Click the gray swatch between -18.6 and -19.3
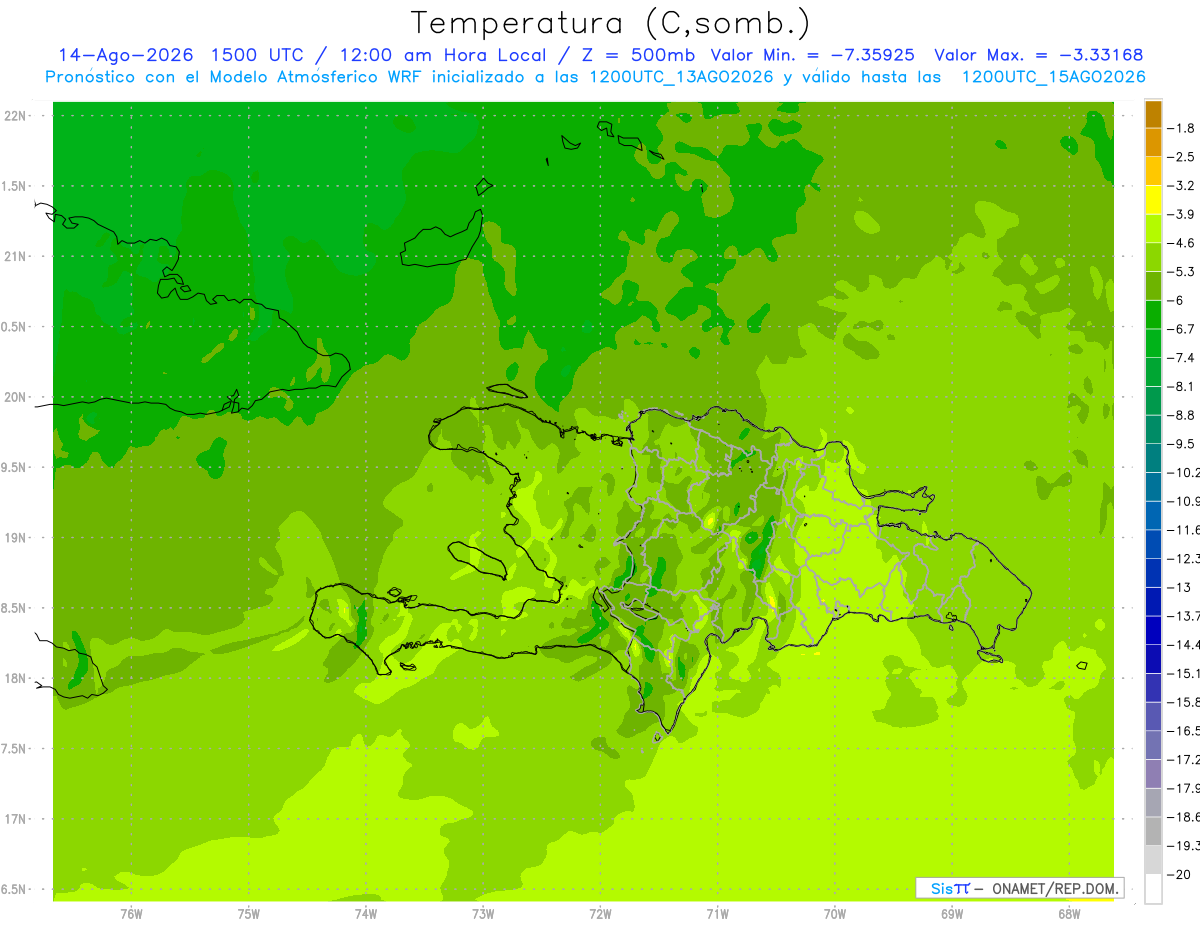Viewport: 1200px width, 927px height. (x=1153, y=831)
